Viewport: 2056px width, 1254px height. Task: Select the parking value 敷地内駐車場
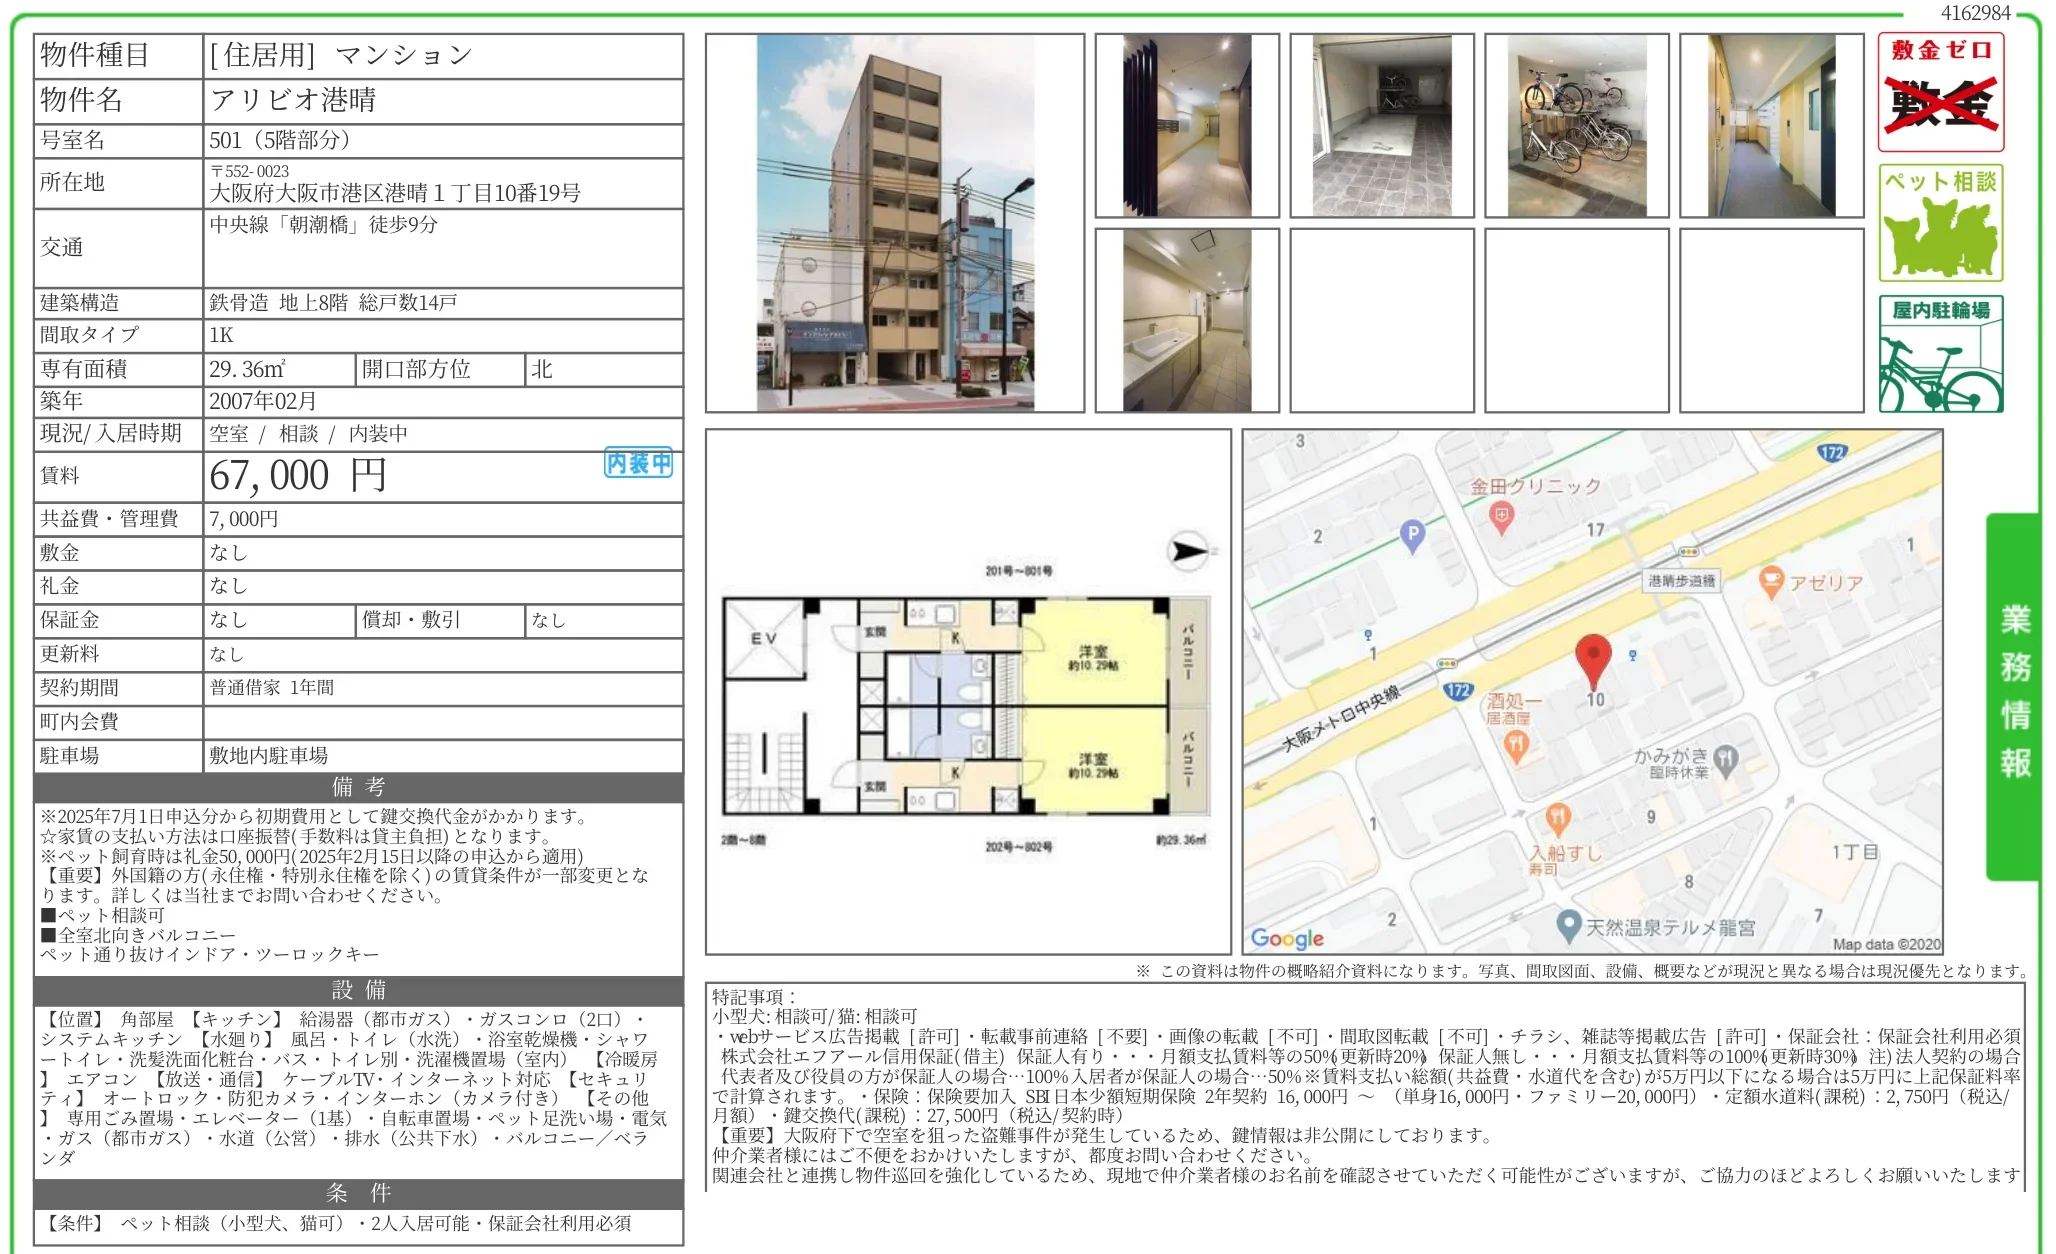pyautogui.click(x=269, y=756)
